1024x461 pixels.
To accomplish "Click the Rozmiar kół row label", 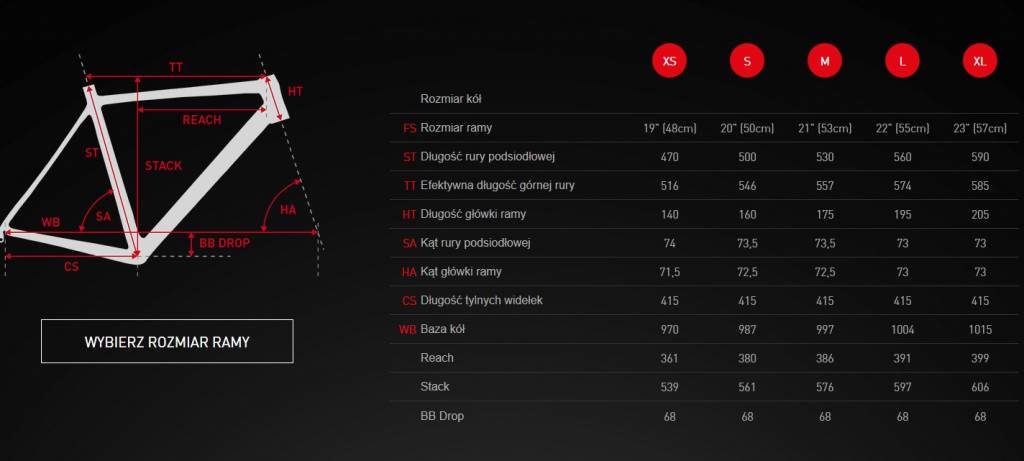I will pos(453,99).
